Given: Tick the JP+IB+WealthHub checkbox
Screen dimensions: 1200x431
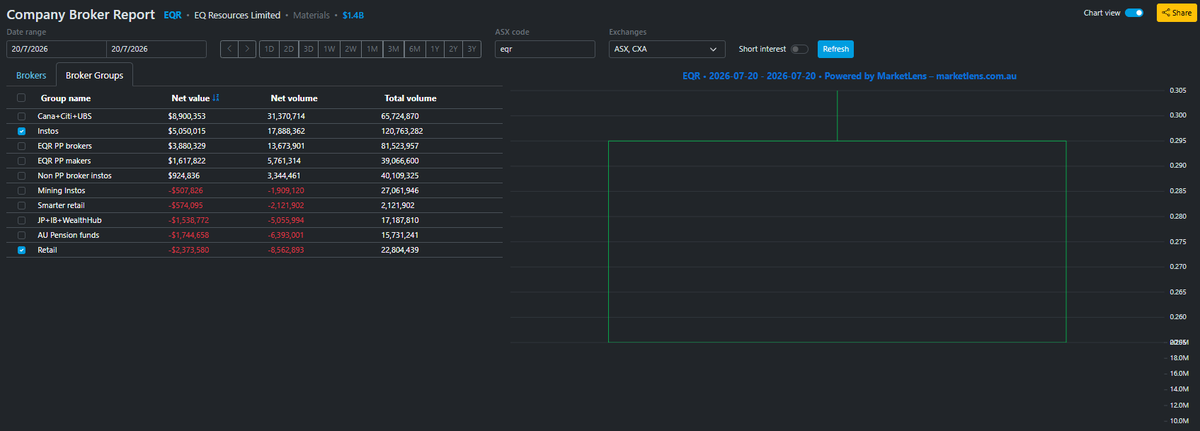Looking at the screenshot, I should 21,220.
